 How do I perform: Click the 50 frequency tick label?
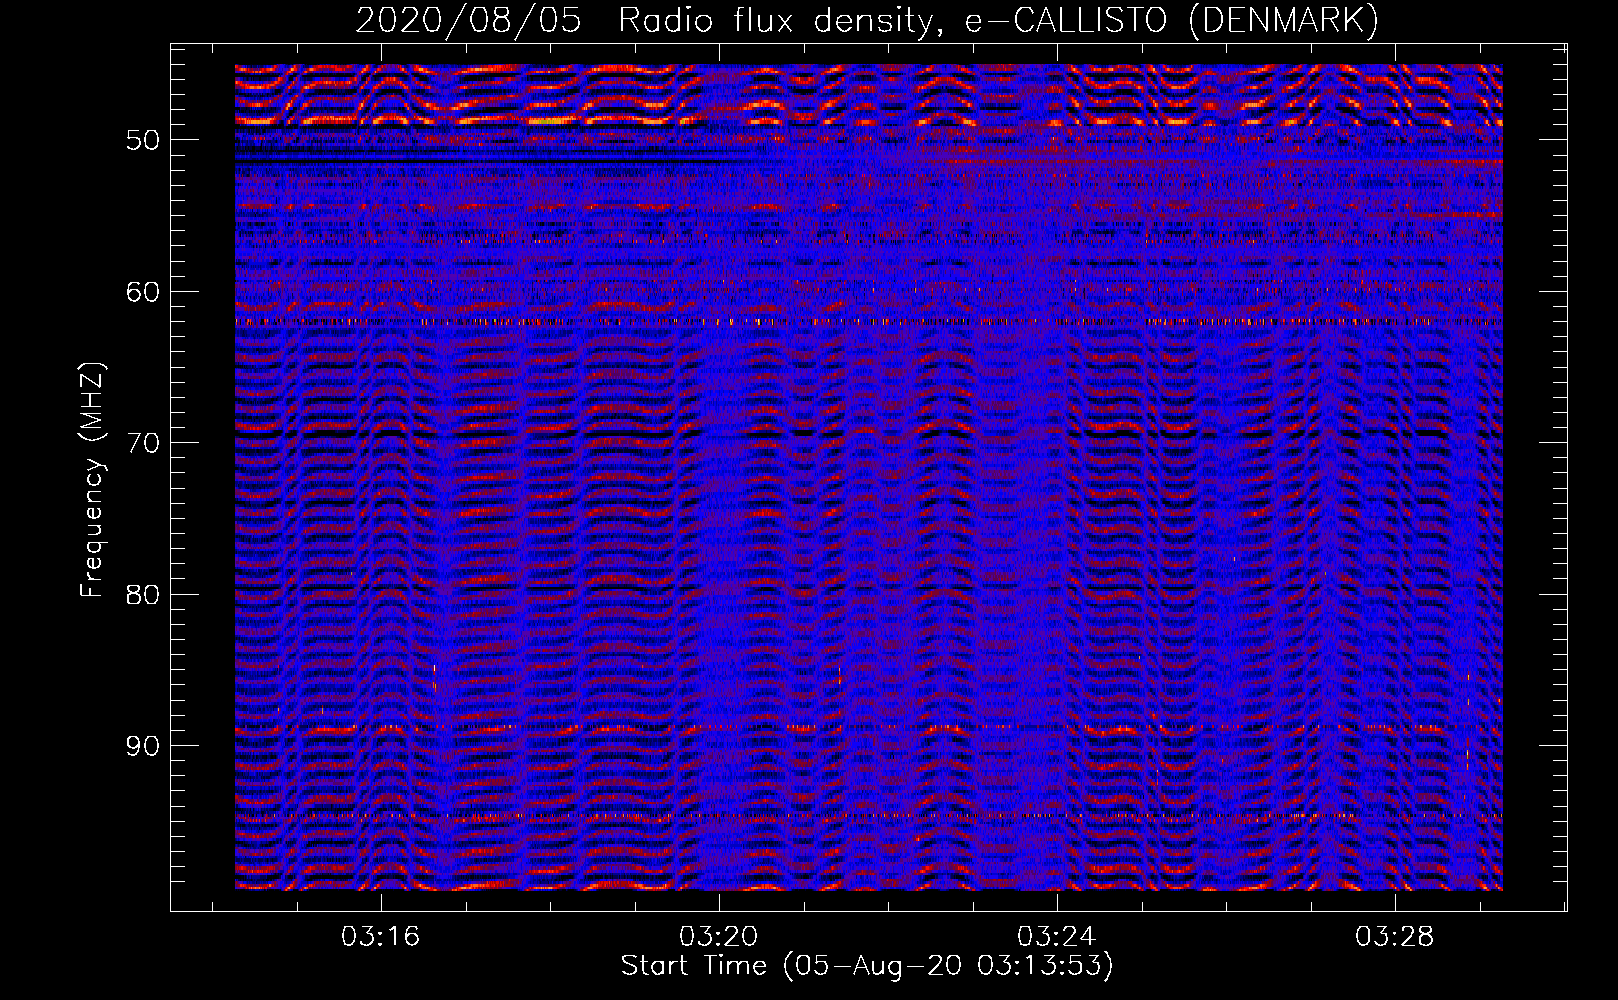click(142, 140)
